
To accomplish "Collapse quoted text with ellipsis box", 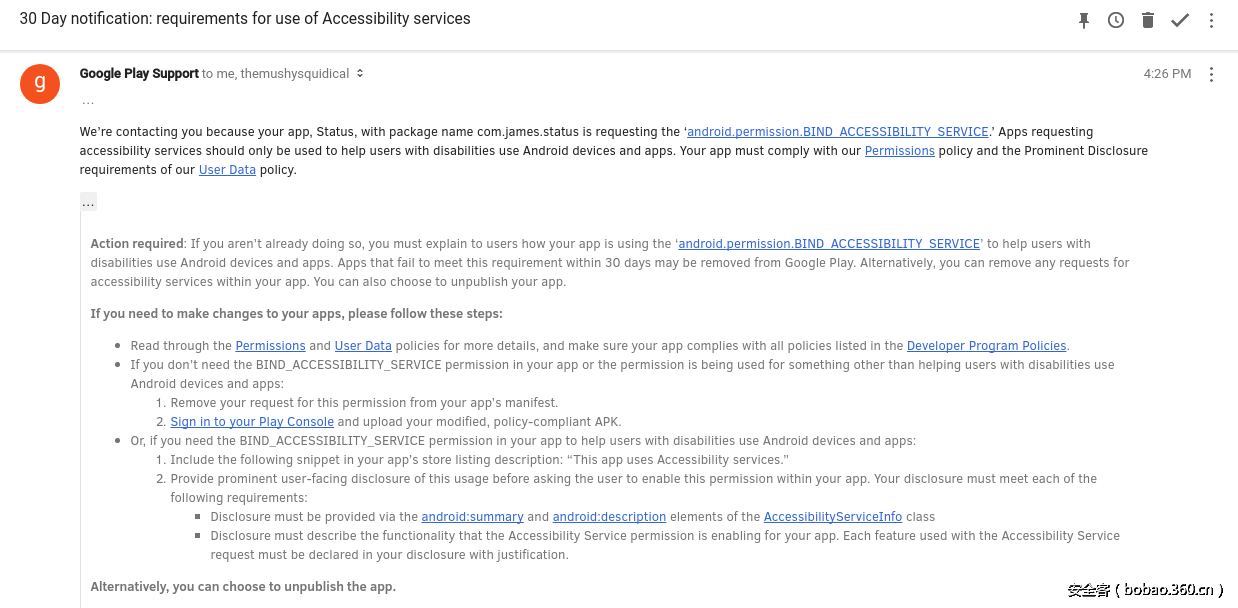I will pyautogui.click(x=88, y=202).
